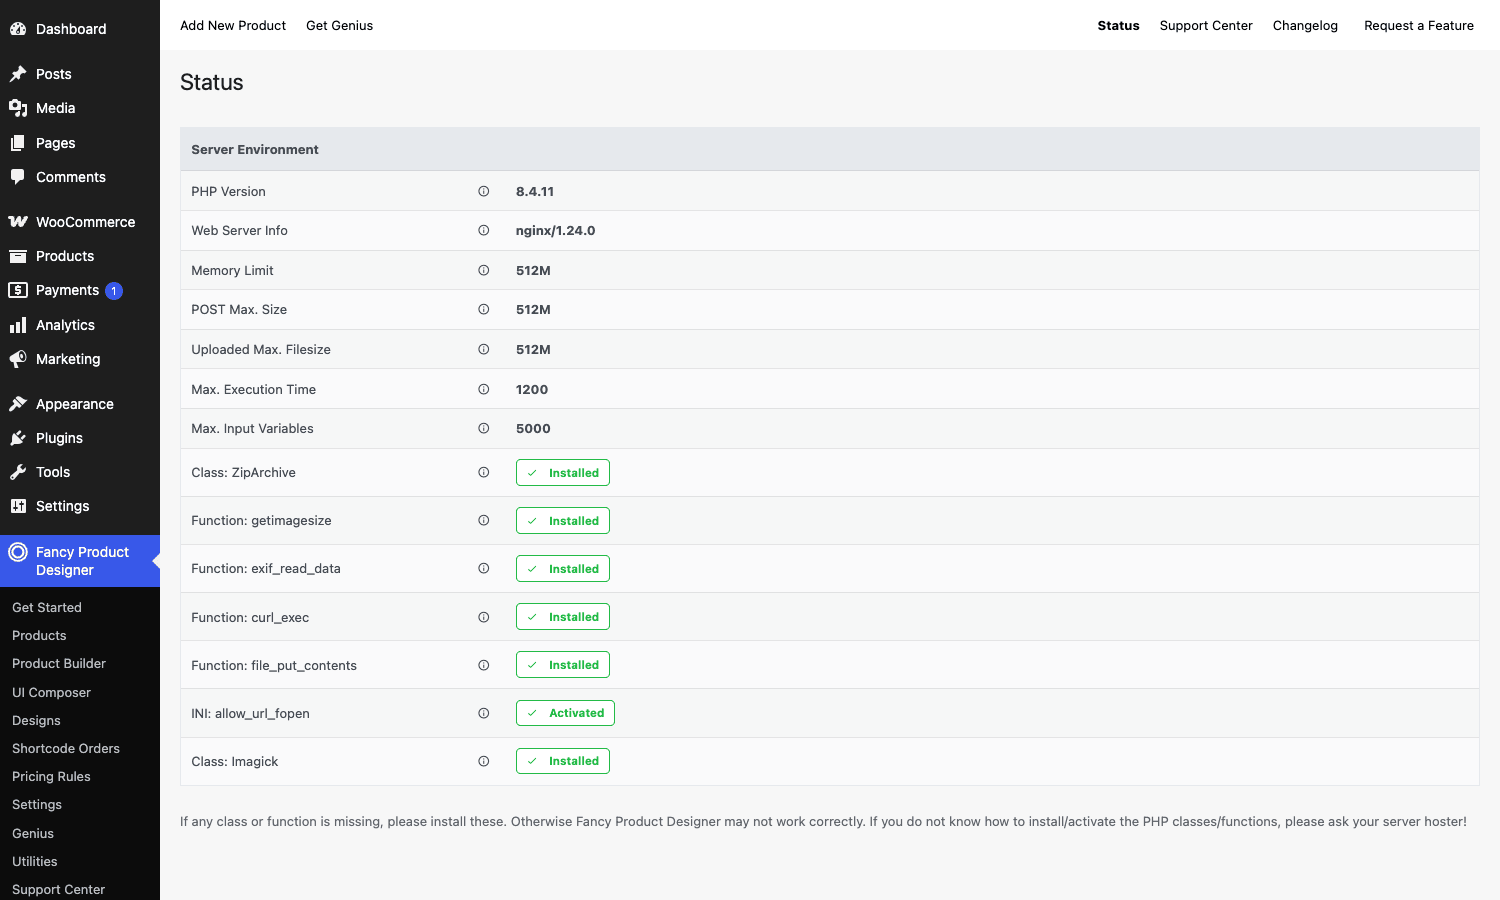Click the Tools wrench icon
The image size is (1500, 900).
pos(18,472)
